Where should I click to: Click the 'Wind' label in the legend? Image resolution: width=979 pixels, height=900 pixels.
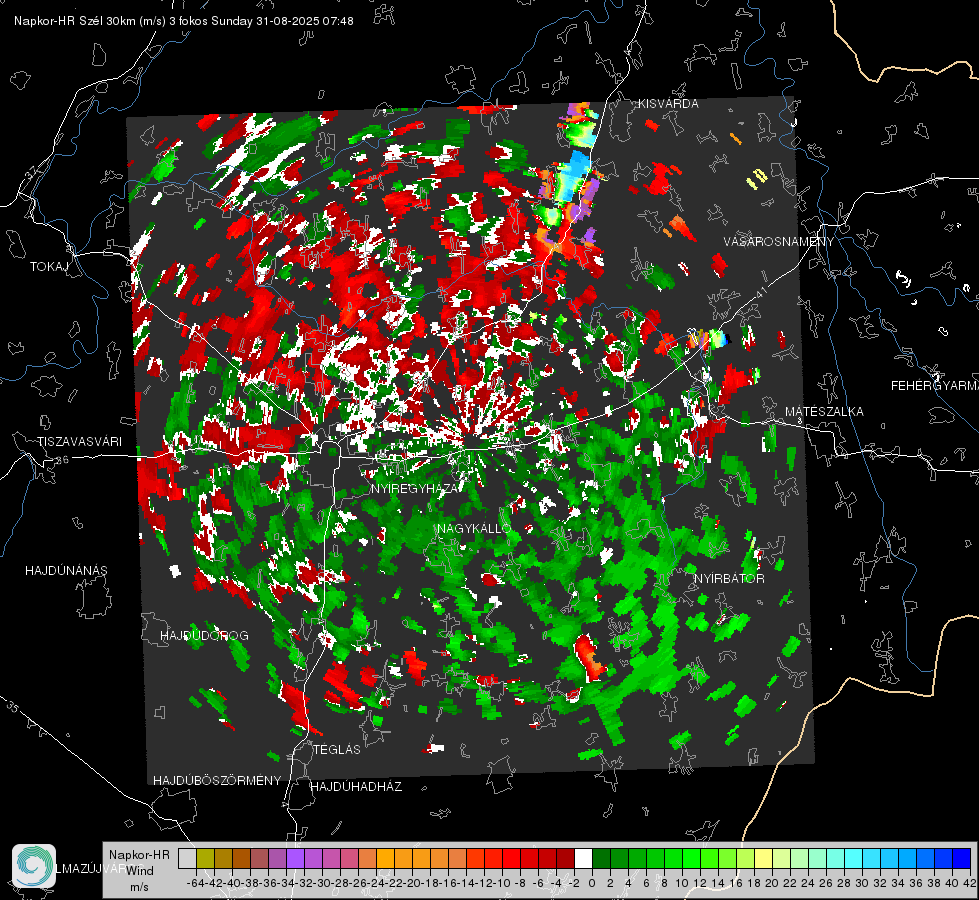pyautogui.click(x=140, y=871)
